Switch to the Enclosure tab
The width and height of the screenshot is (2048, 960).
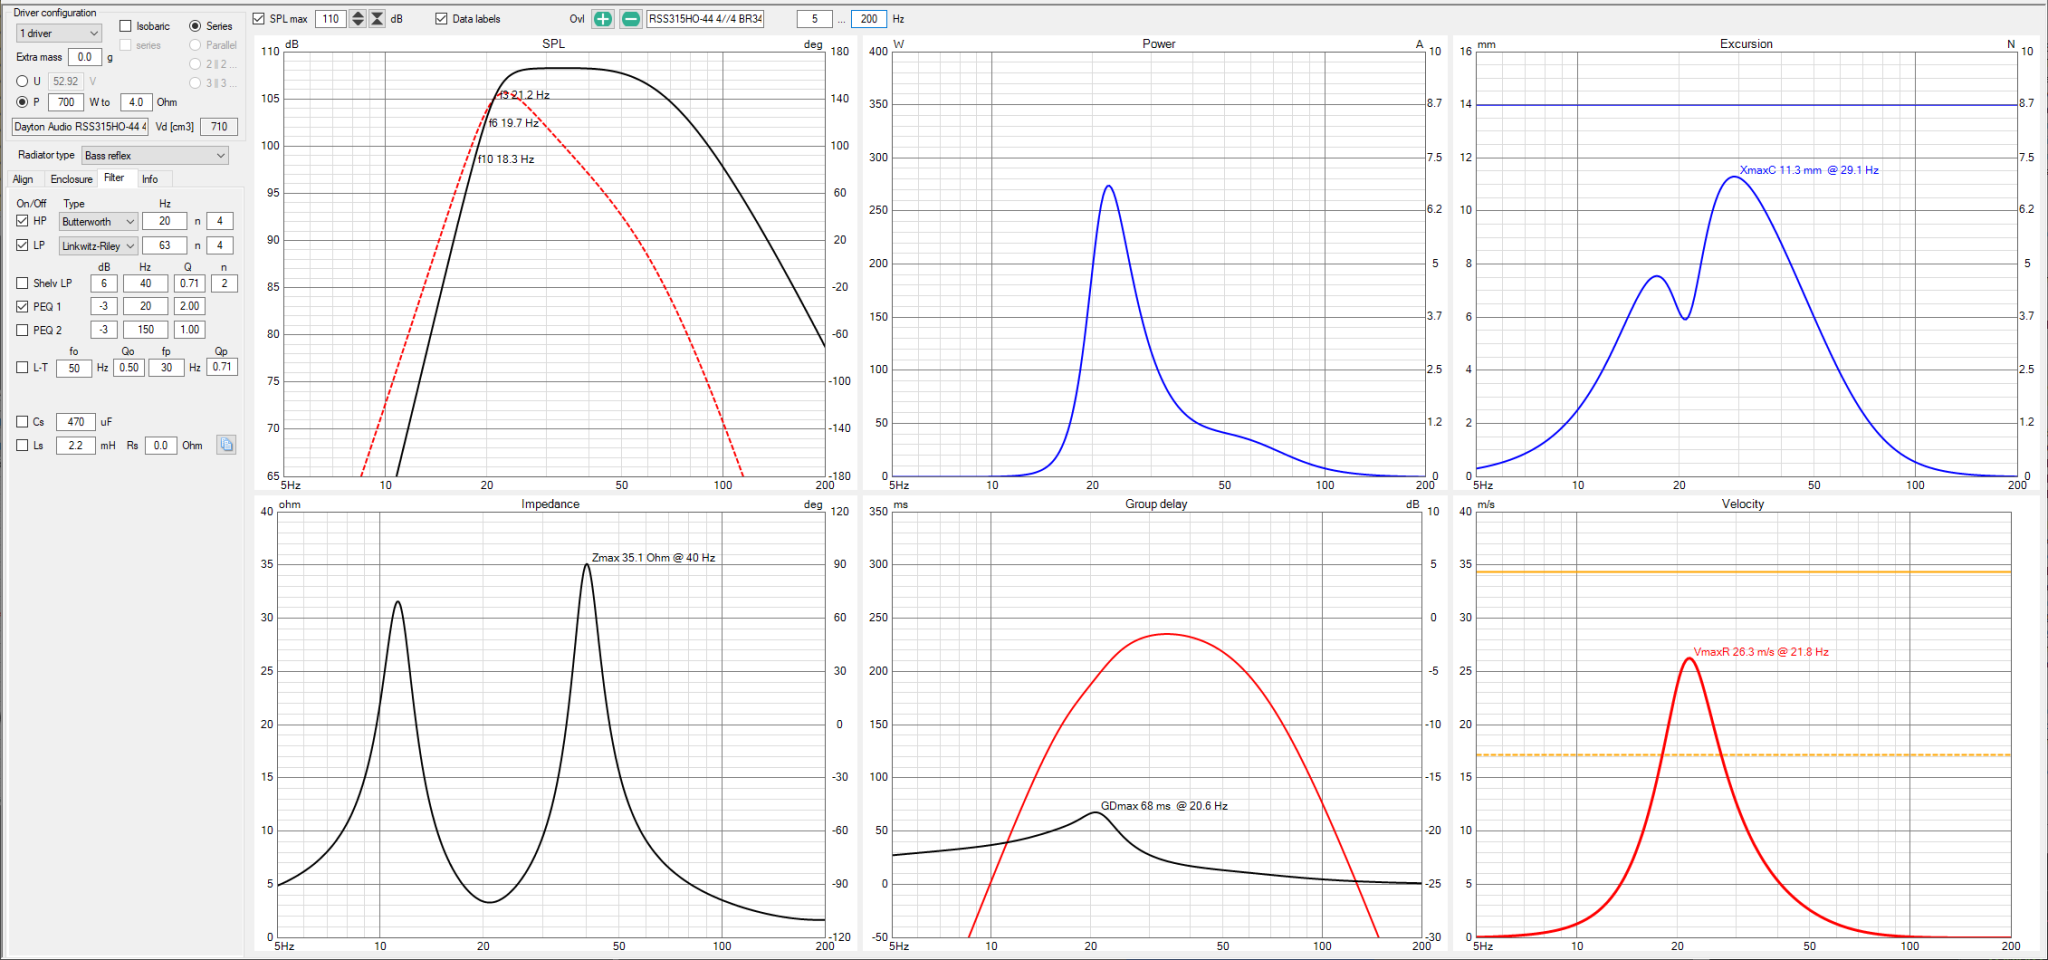click(x=72, y=179)
